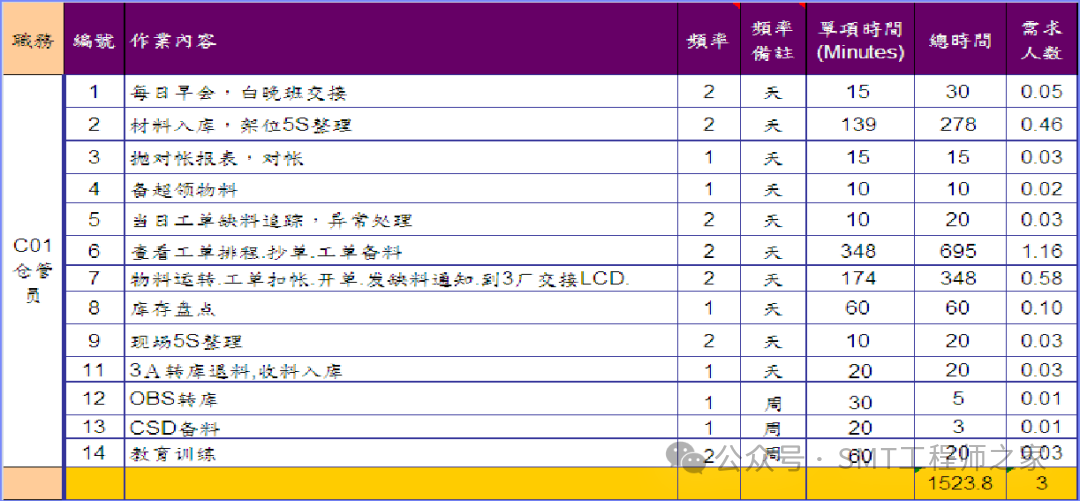The image size is (1080, 501).
Task: Select the 需求人數 header cell
Action: tap(1041, 41)
